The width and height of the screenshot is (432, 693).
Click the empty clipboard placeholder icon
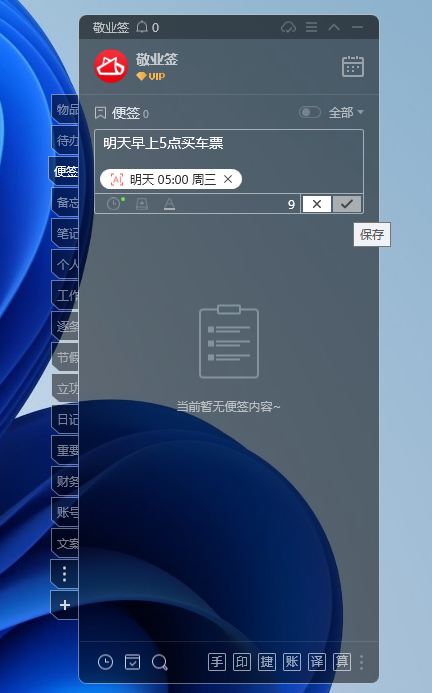click(x=229, y=341)
